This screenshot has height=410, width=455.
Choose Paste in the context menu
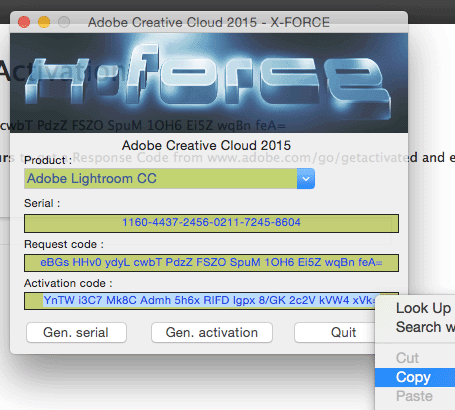pos(415,396)
